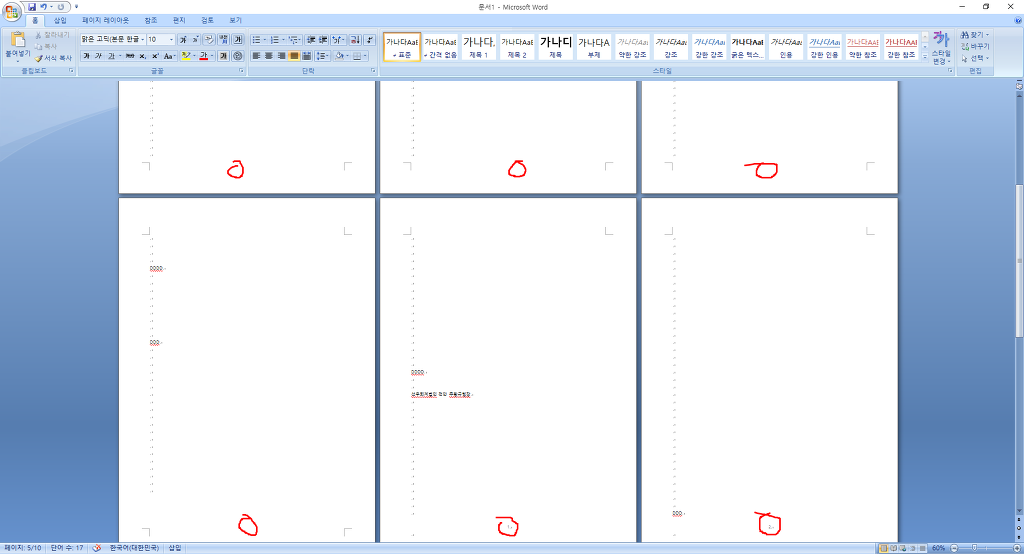Open the 찾기 find tool

pos(975,35)
